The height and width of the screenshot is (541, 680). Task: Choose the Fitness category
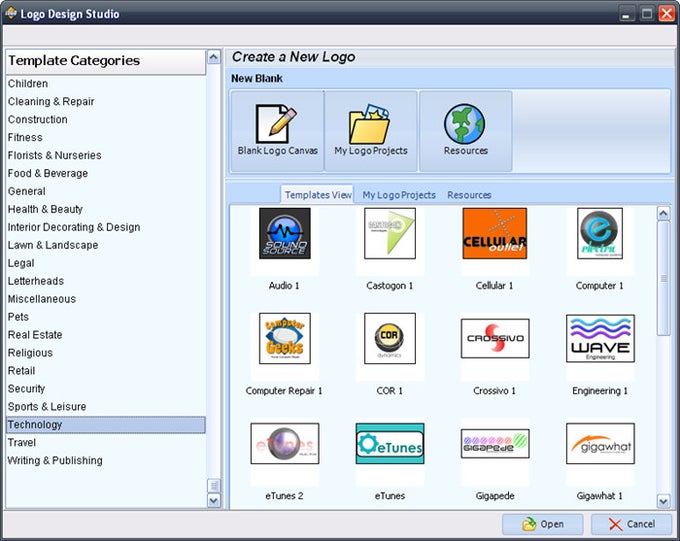point(105,138)
